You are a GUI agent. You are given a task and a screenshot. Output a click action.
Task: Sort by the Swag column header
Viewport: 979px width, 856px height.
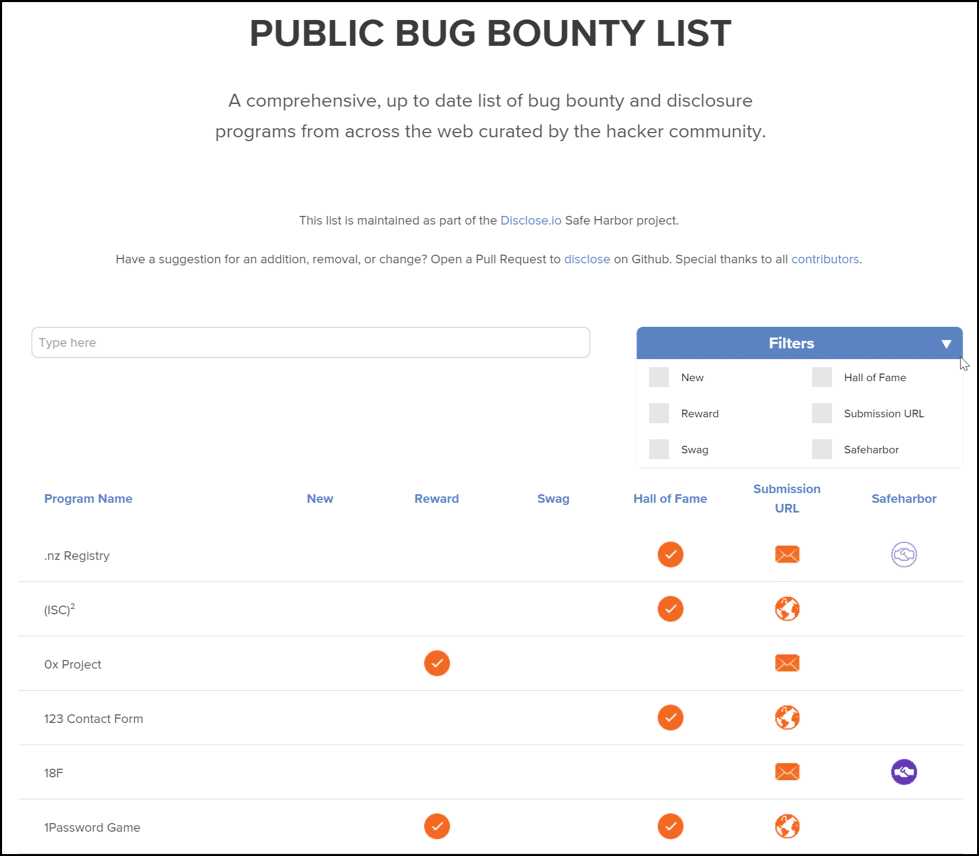click(x=553, y=498)
